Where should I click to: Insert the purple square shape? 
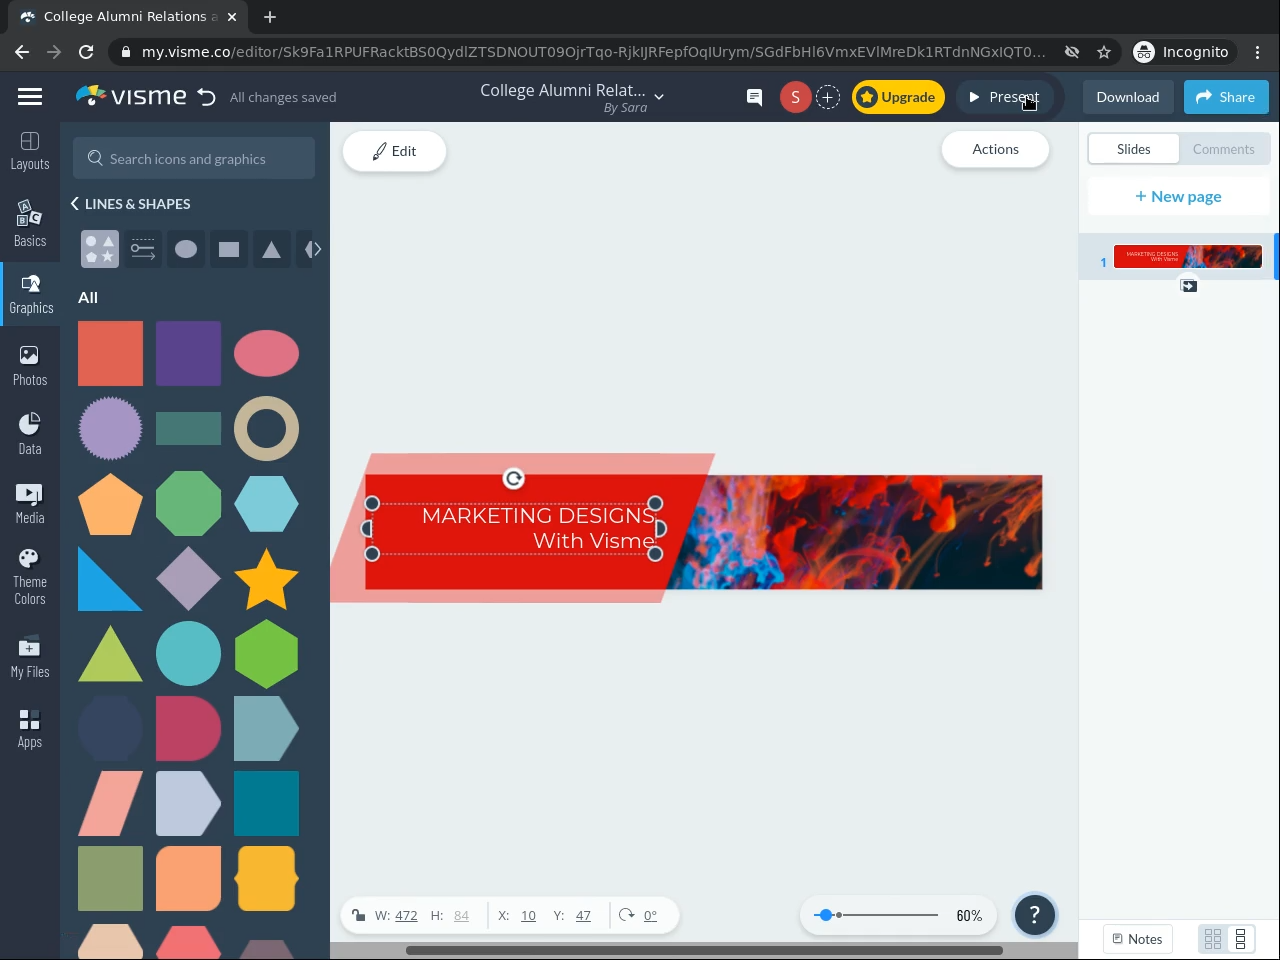coord(188,354)
